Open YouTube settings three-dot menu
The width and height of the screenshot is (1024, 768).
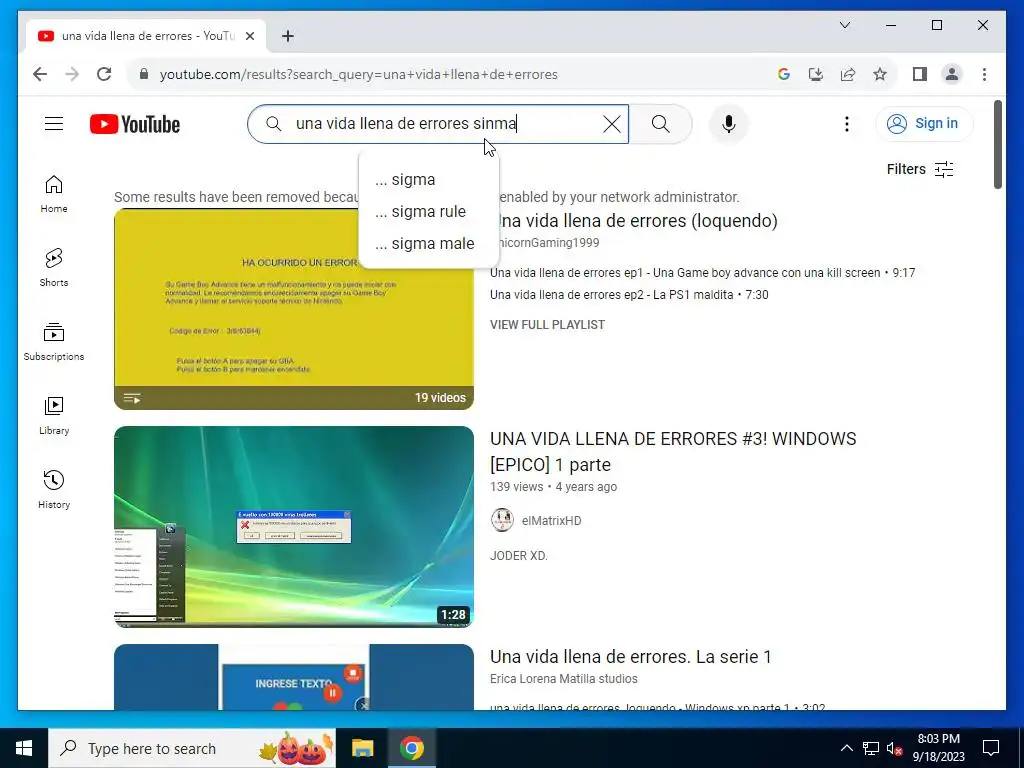(x=846, y=124)
